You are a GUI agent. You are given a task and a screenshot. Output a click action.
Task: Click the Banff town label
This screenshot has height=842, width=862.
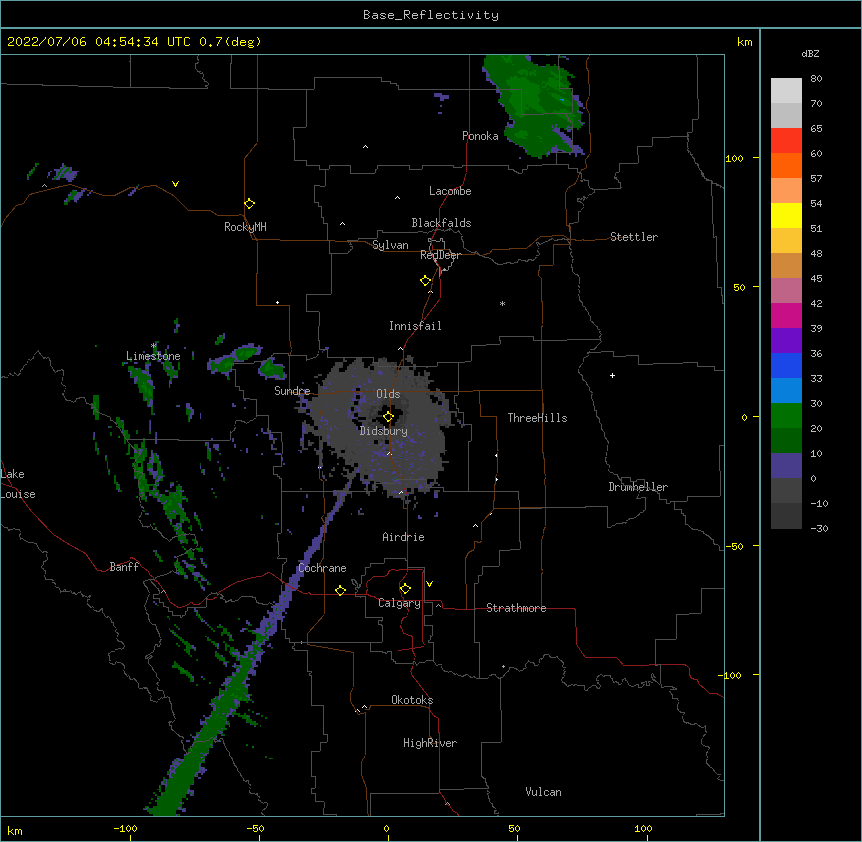[124, 567]
